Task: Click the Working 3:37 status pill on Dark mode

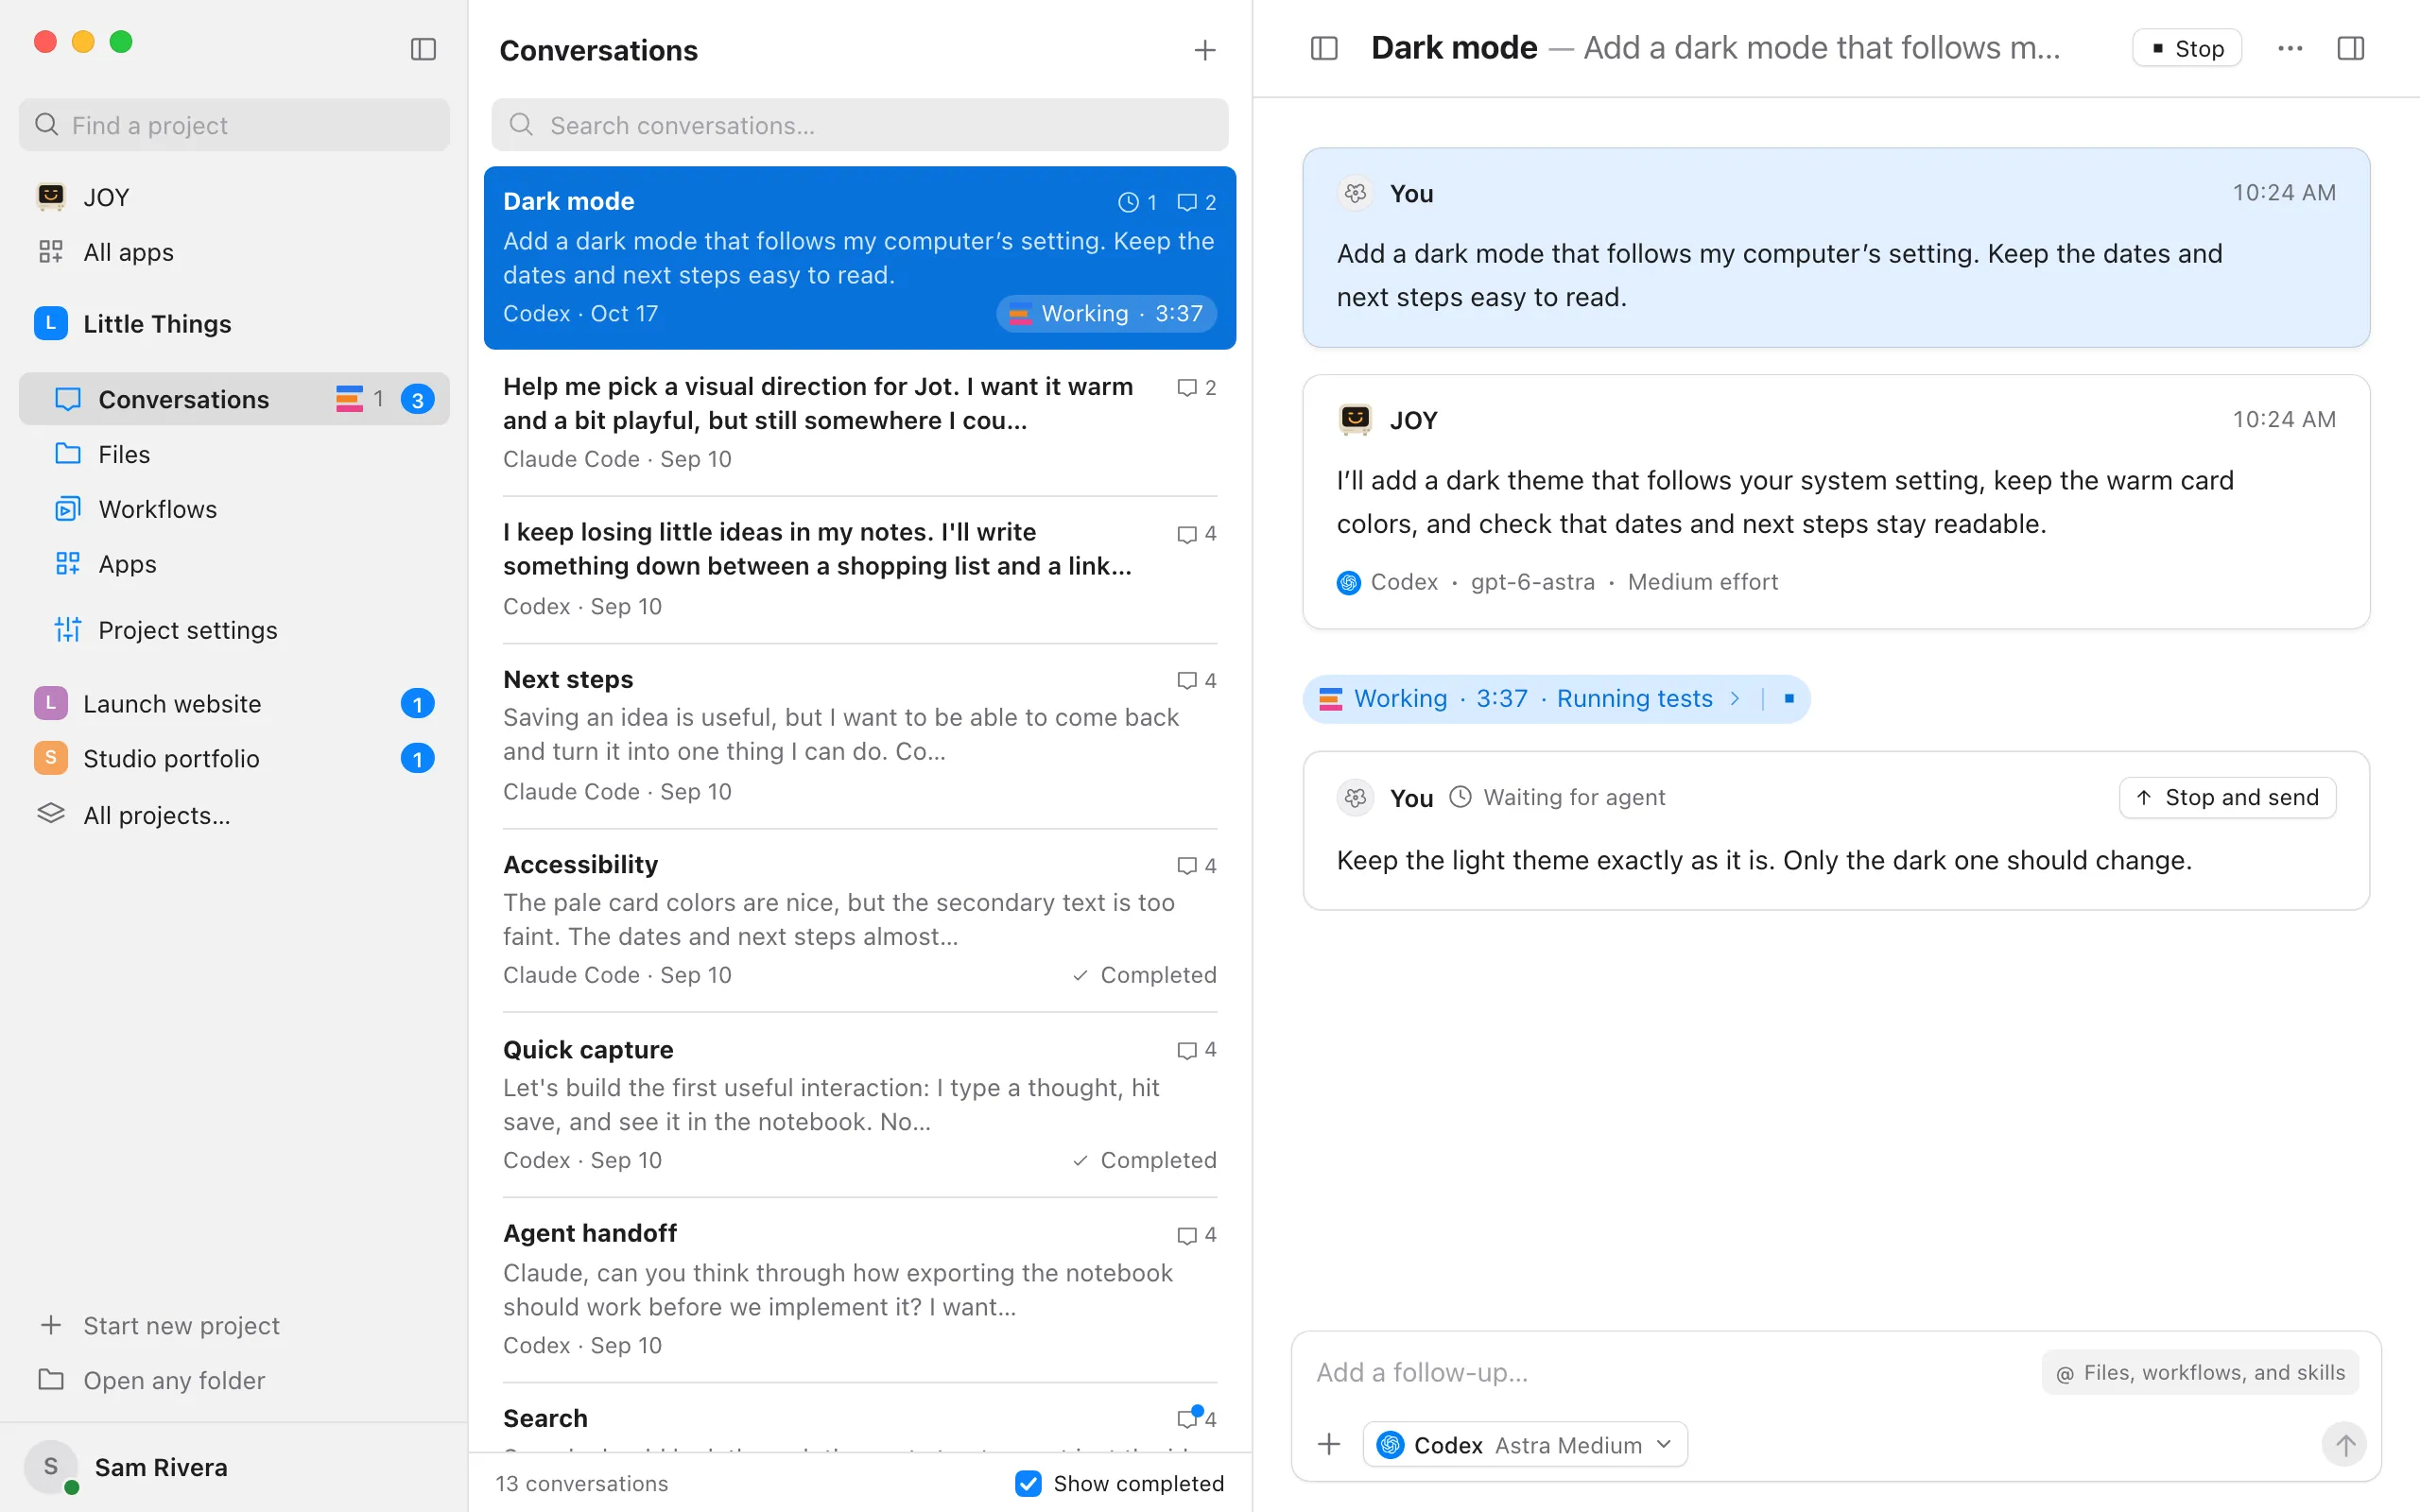Action: [x=1106, y=313]
